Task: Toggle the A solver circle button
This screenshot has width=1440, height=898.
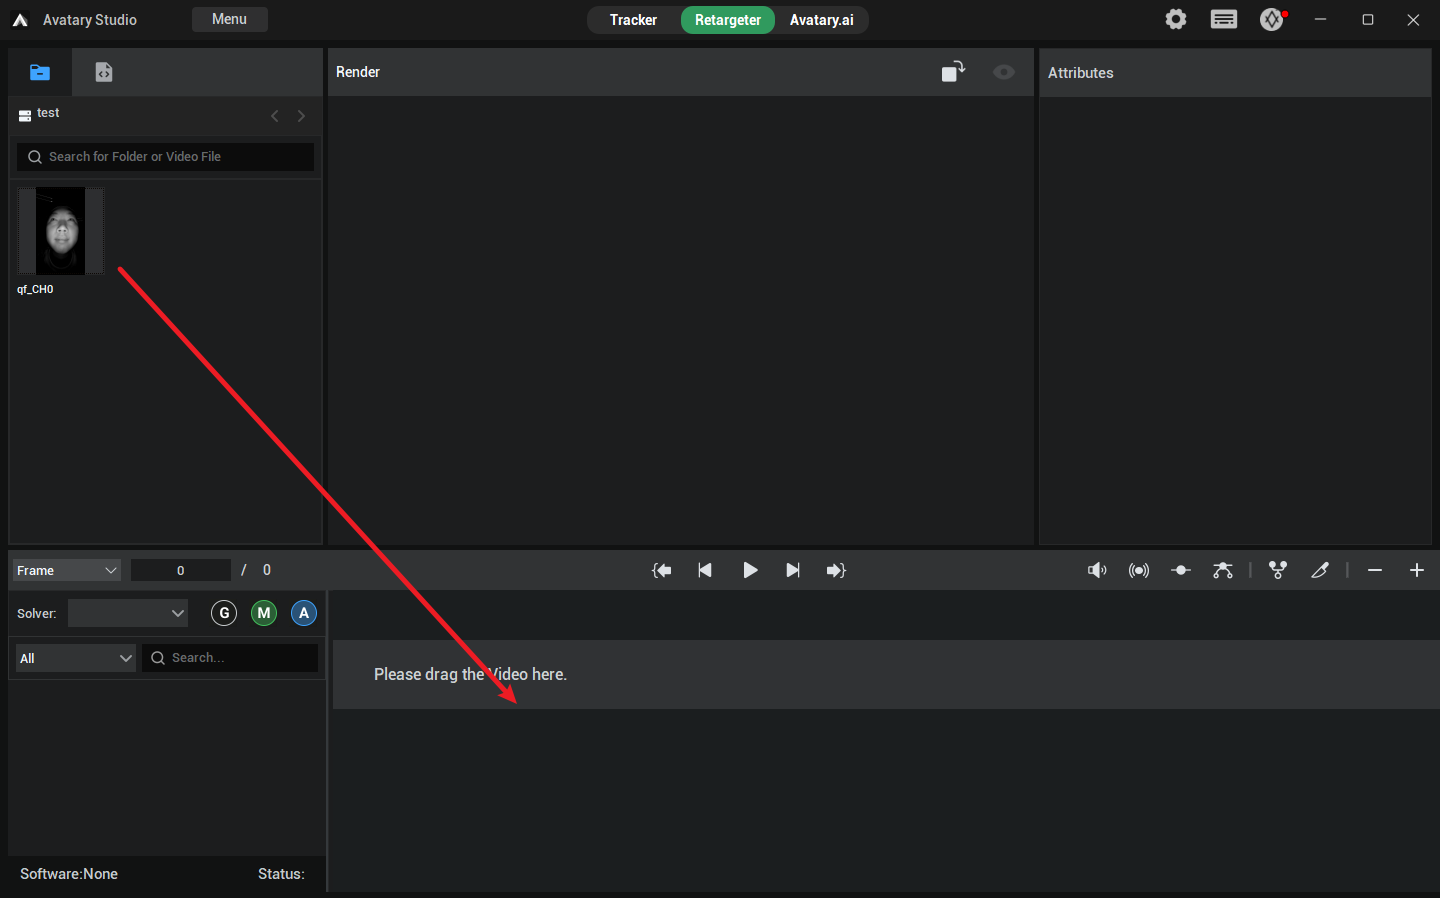Action: coord(304,613)
